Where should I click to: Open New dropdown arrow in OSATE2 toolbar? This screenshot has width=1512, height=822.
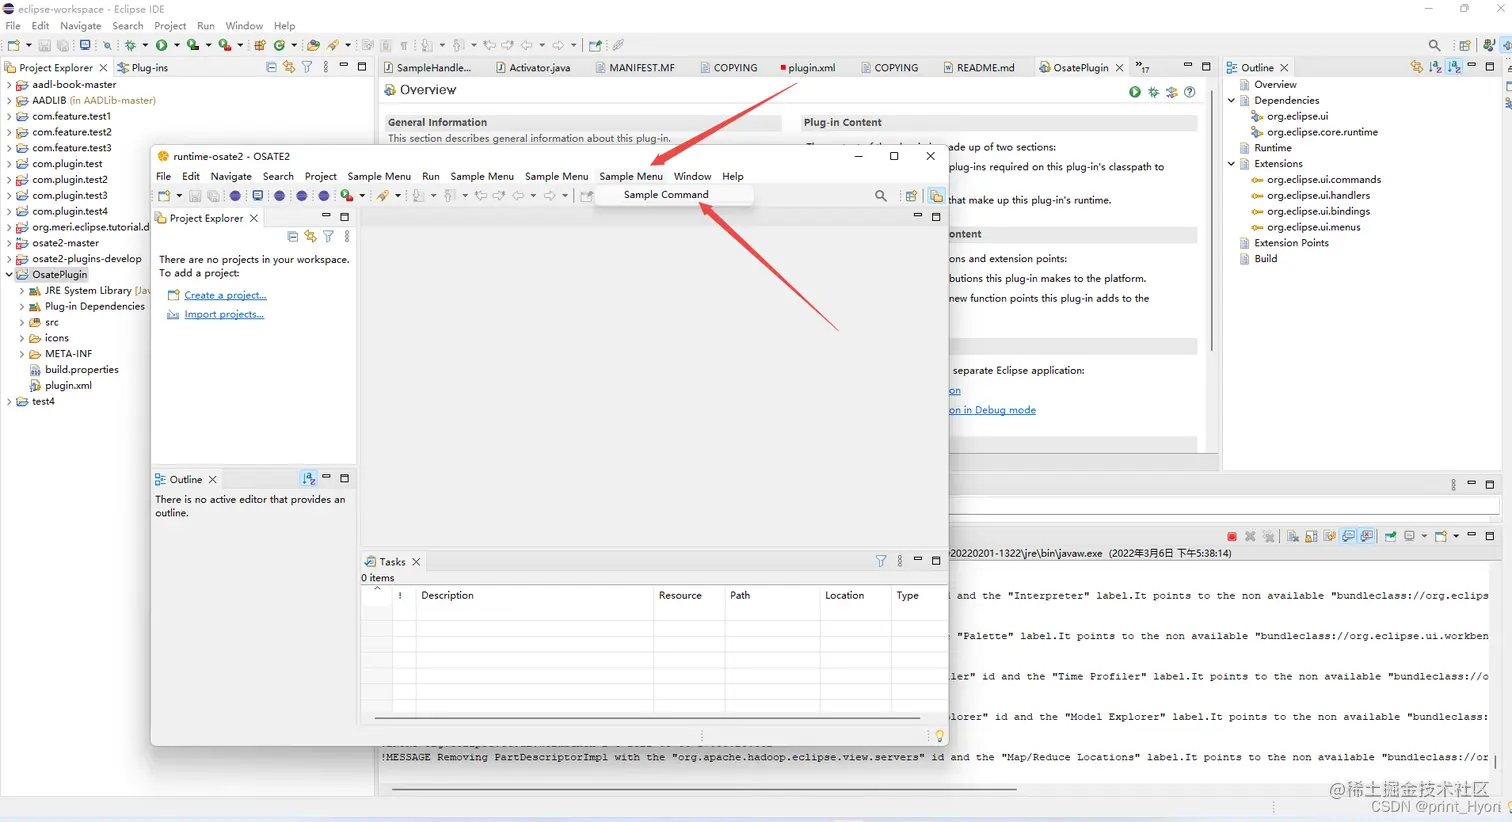pos(179,196)
